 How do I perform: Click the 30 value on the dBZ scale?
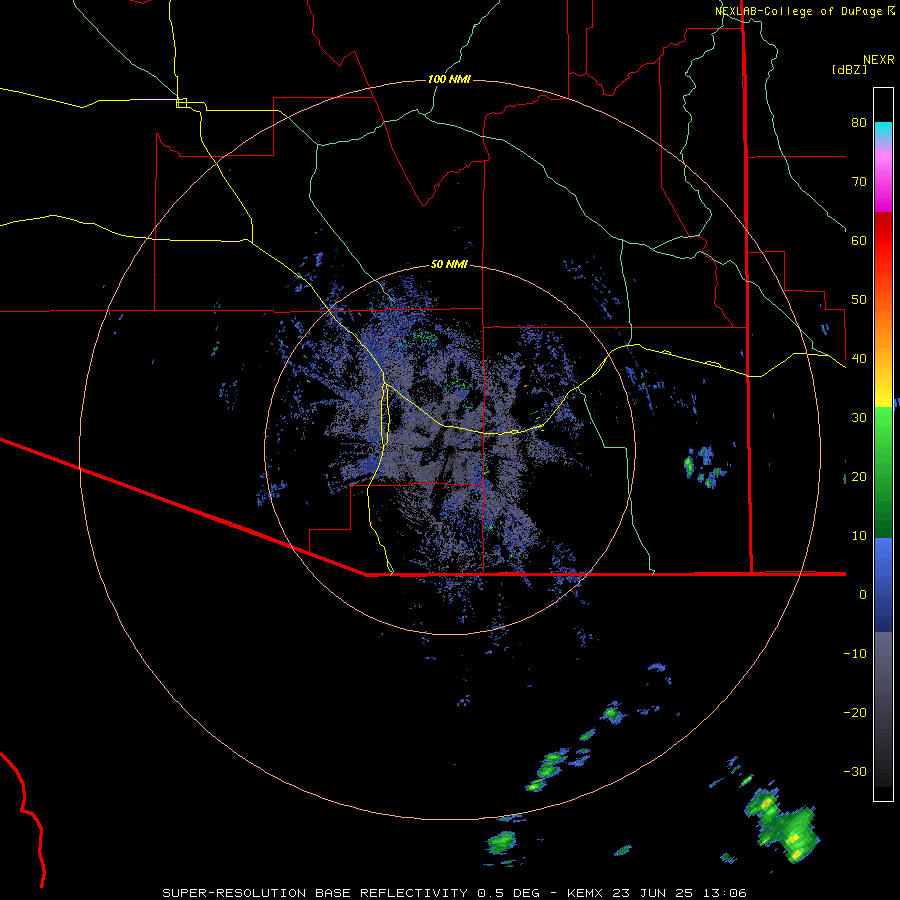pyautogui.click(x=859, y=418)
